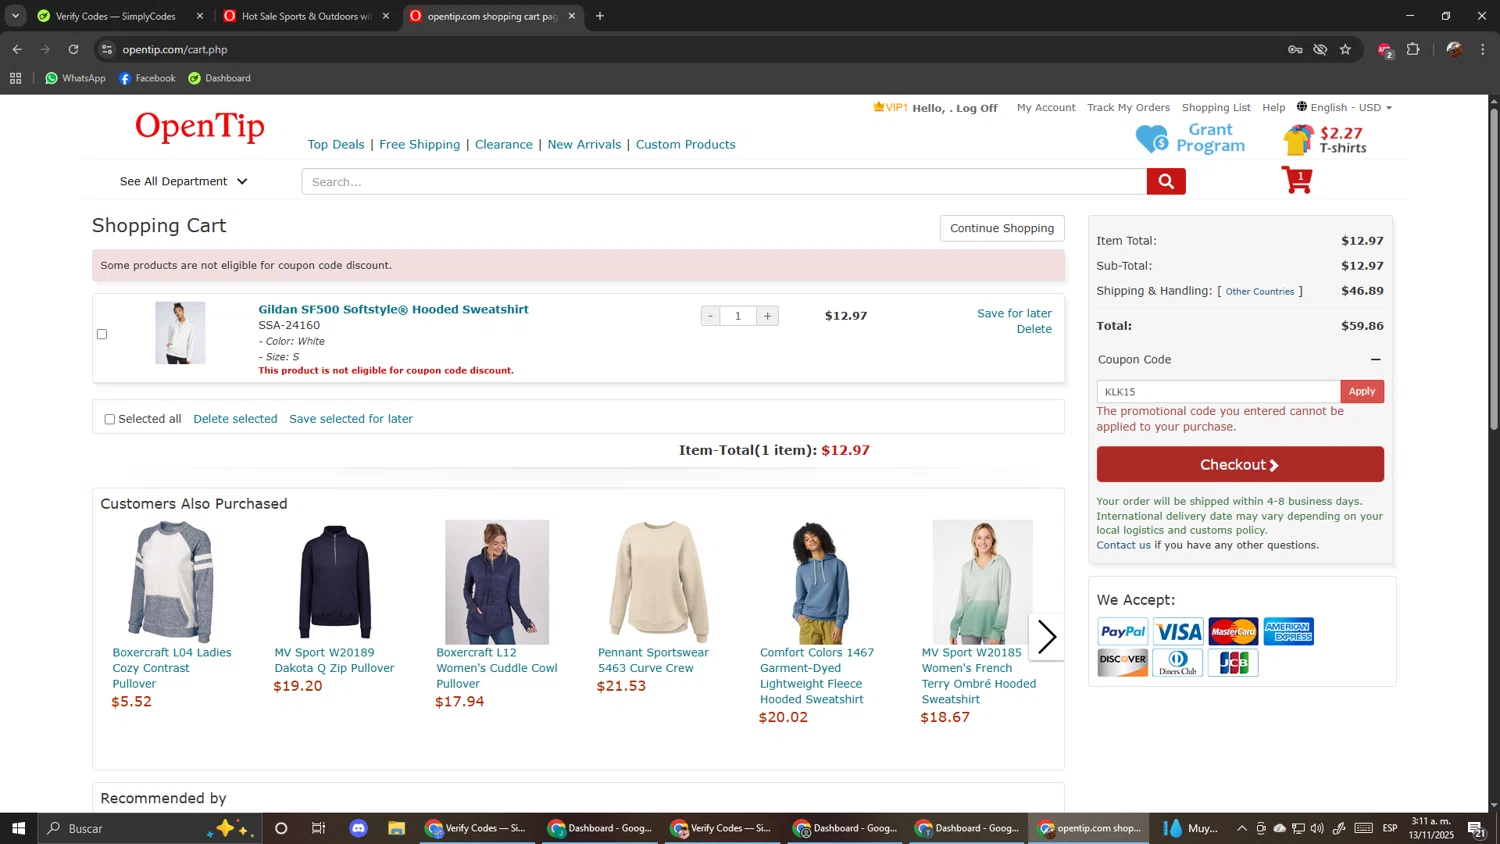Click Continue Shopping button
Viewport: 1500px width, 844px height.
1002,228
